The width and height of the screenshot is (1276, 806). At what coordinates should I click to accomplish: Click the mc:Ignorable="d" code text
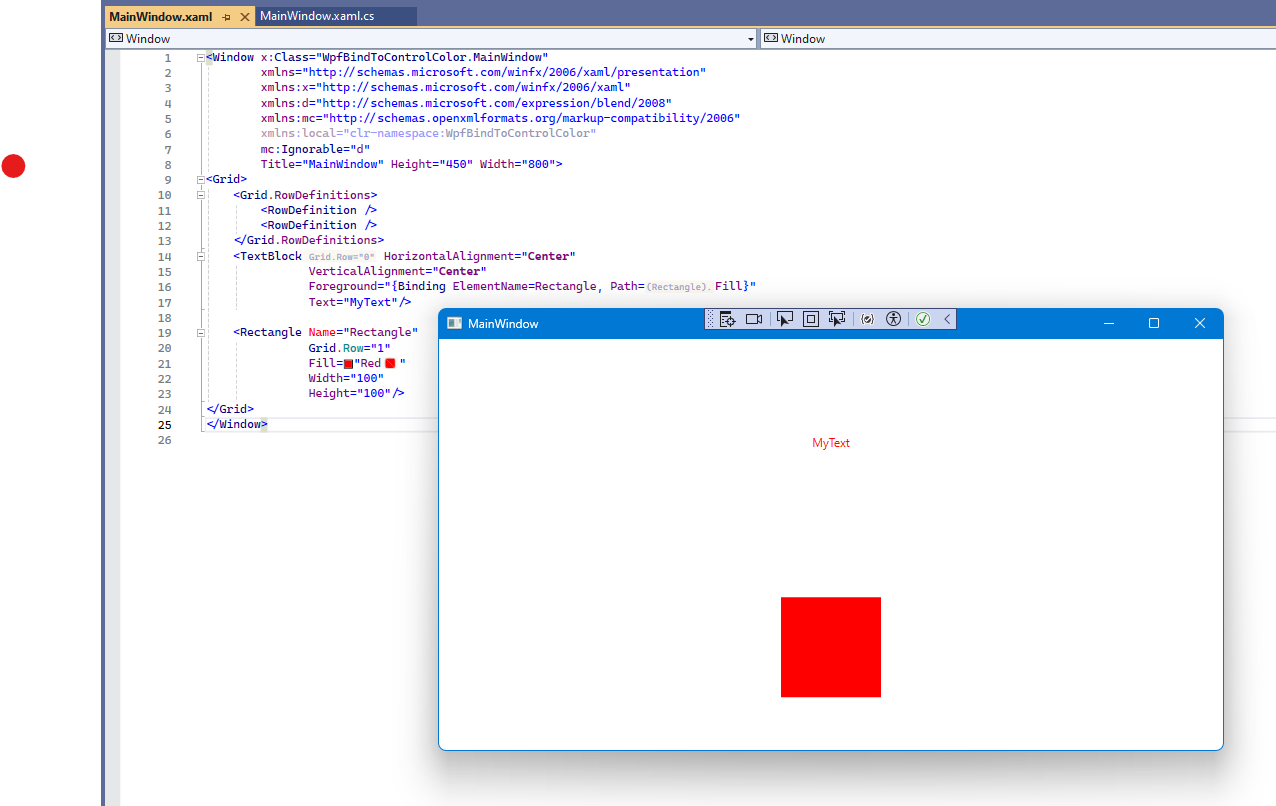pos(315,149)
